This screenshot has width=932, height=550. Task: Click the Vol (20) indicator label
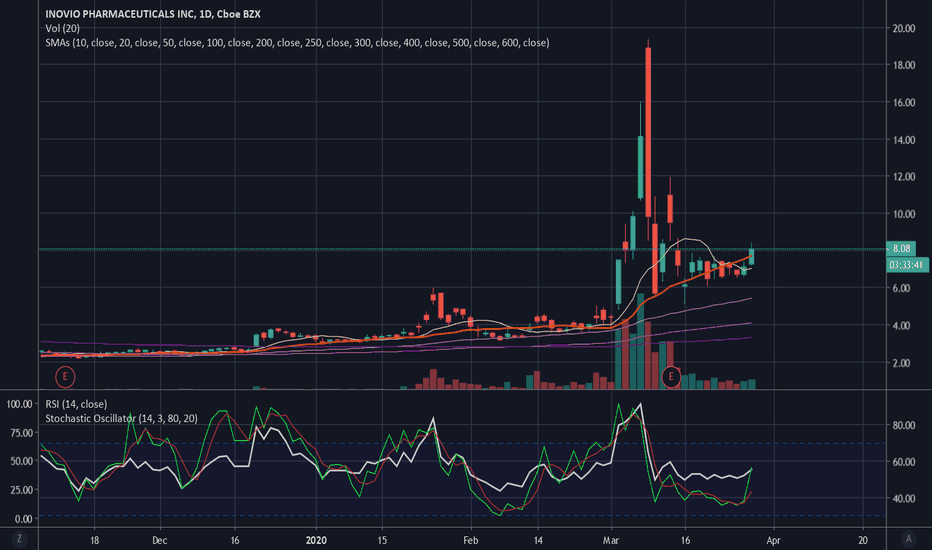tap(62, 28)
